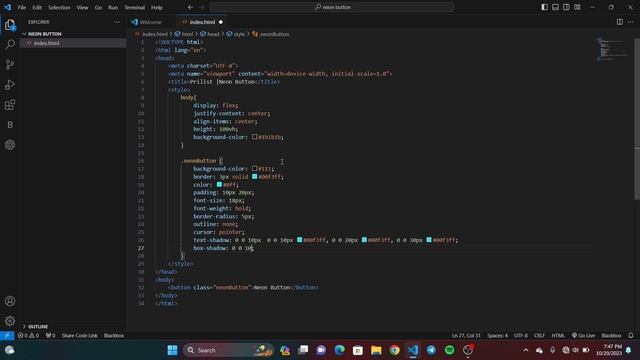Open the Terminal menu
This screenshot has width=640, height=360.
[x=135, y=7]
